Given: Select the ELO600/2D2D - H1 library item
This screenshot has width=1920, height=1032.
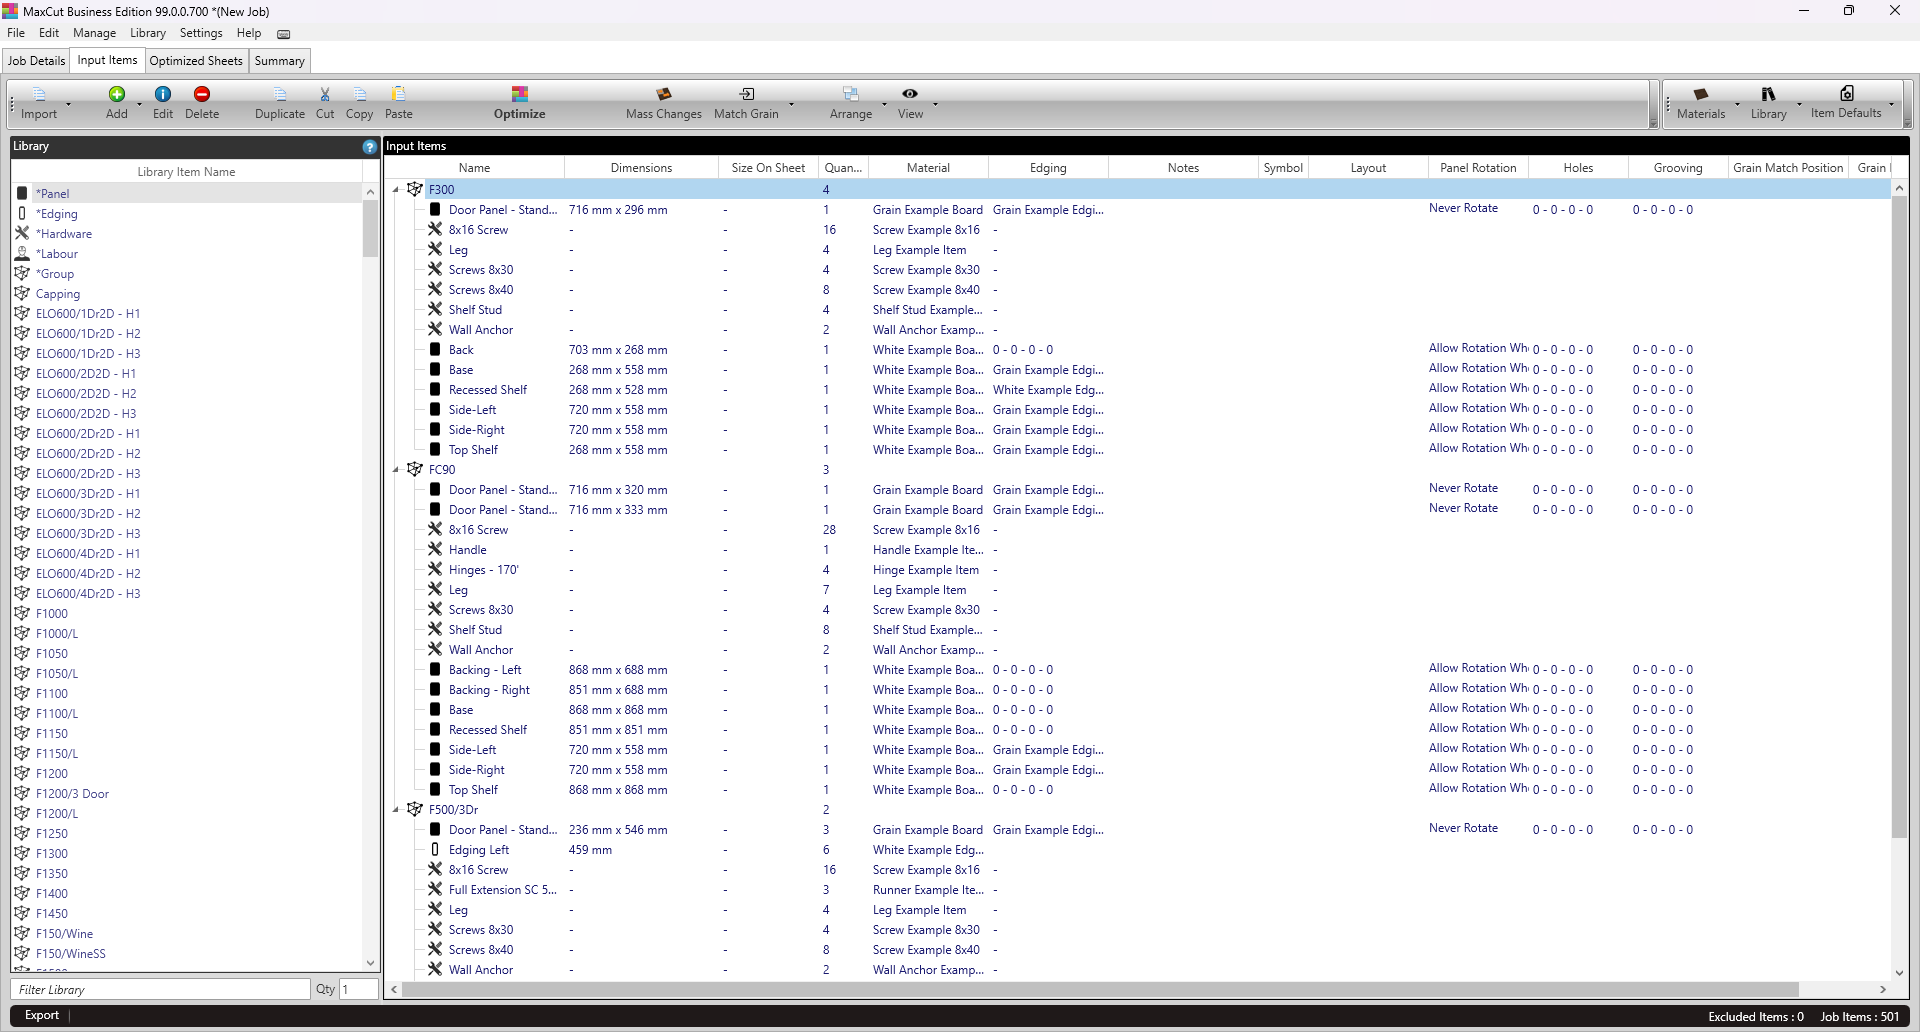Looking at the screenshot, I should coord(85,374).
